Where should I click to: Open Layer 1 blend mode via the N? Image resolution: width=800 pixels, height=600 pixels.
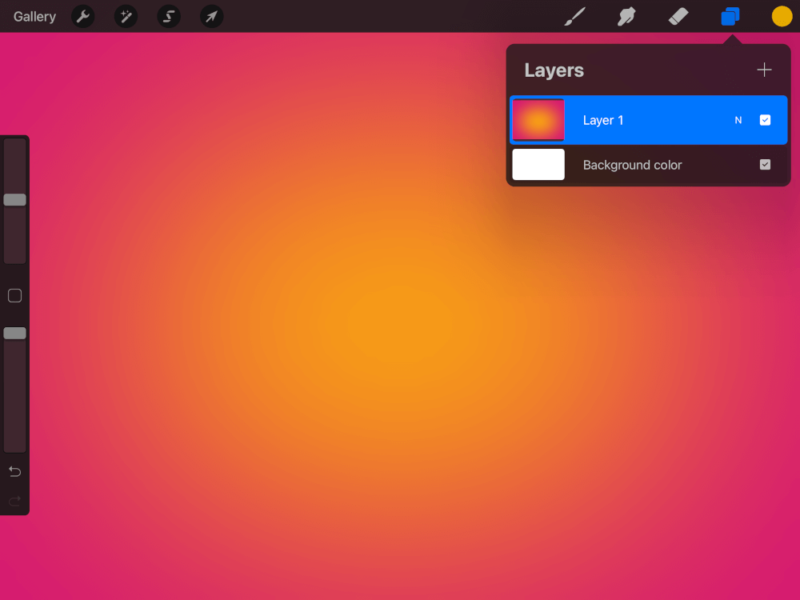click(x=738, y=119)
